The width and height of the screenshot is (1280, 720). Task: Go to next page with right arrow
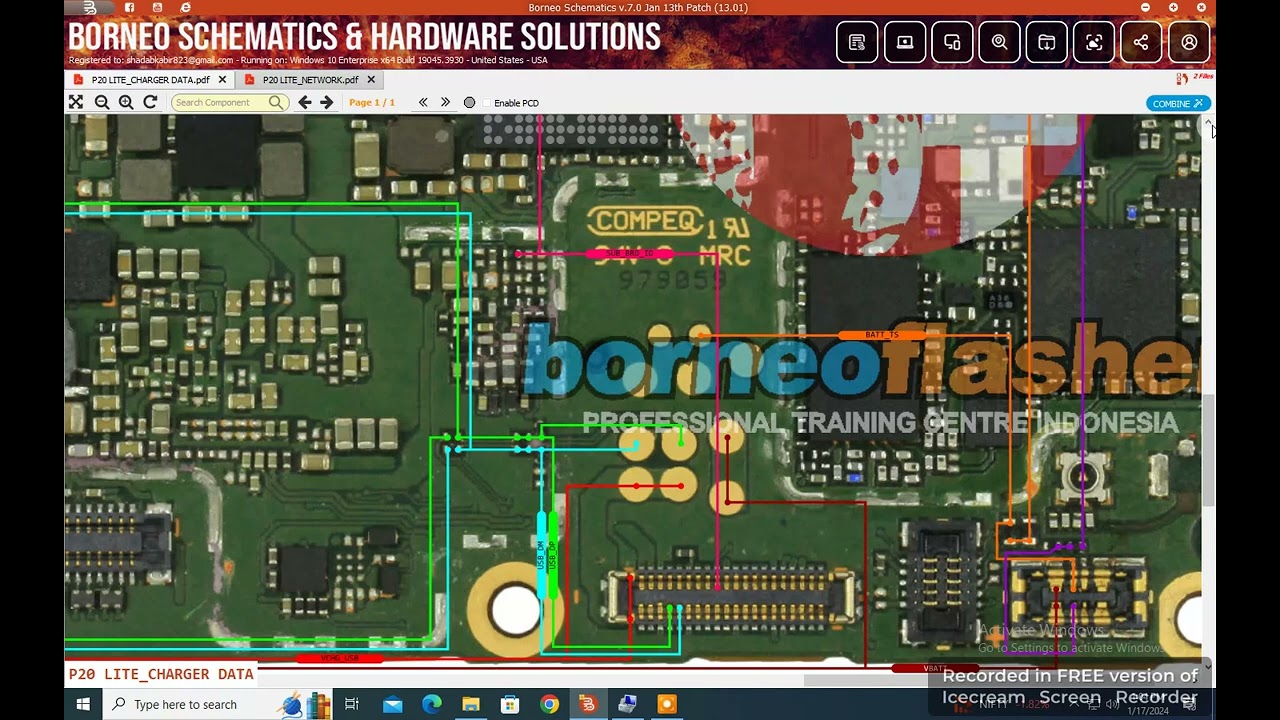click(326, 102)
